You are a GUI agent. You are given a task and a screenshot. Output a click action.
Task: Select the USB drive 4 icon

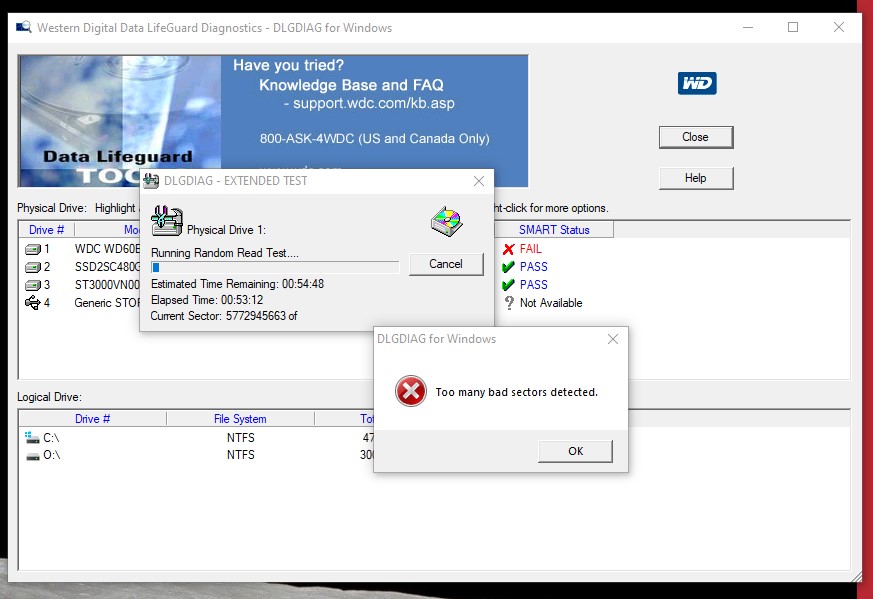[33, 303]
